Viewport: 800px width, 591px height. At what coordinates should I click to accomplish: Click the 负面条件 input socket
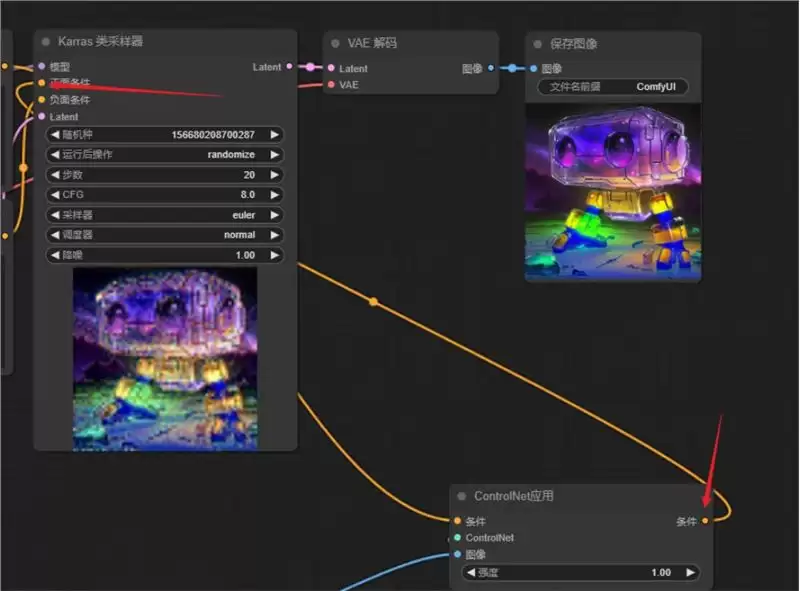pos(42,100)
